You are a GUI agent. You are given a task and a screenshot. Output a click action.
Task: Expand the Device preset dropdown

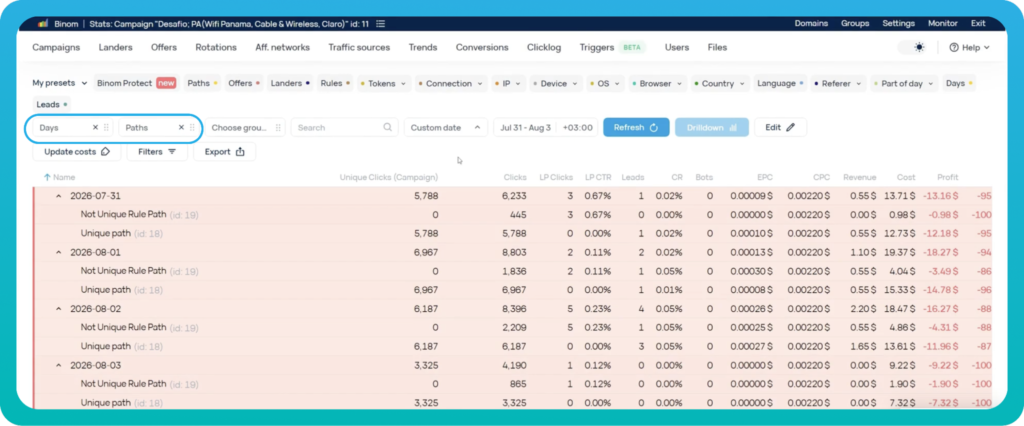coord(555,83)
